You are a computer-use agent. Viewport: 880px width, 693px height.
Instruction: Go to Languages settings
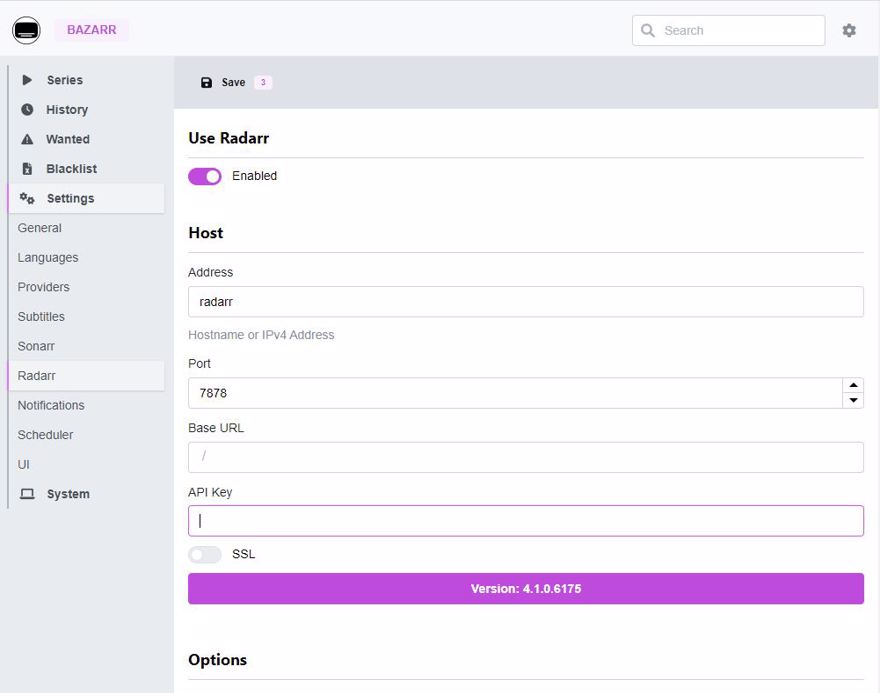(48, 258)
